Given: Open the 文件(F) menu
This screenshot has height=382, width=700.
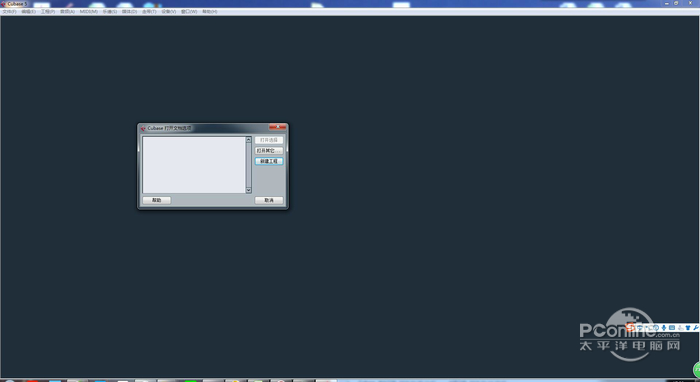Looking at the screenshot, I should coord(9,12).
